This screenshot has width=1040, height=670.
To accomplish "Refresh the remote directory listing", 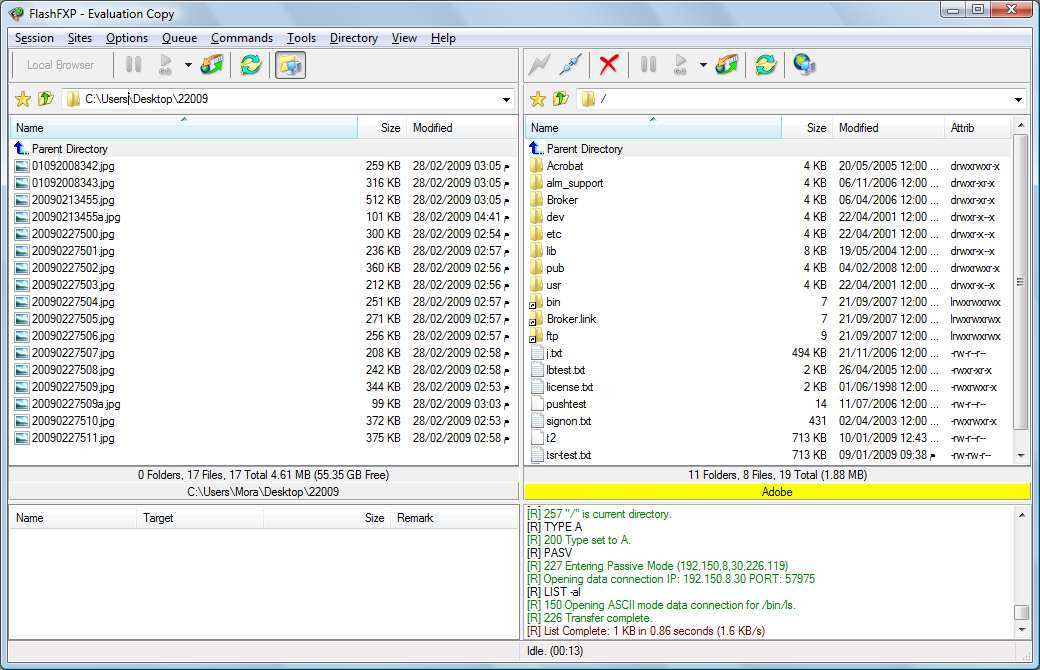I will click(766, 64).
